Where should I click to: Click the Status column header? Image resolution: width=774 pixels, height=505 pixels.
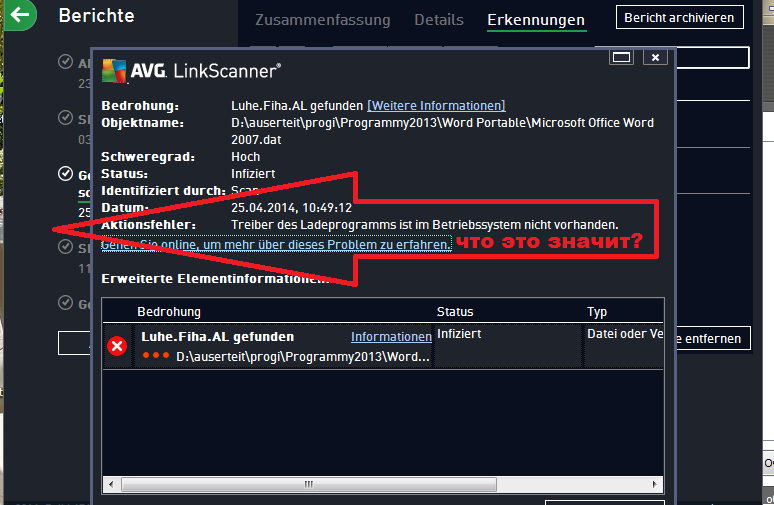pos(455,311)
